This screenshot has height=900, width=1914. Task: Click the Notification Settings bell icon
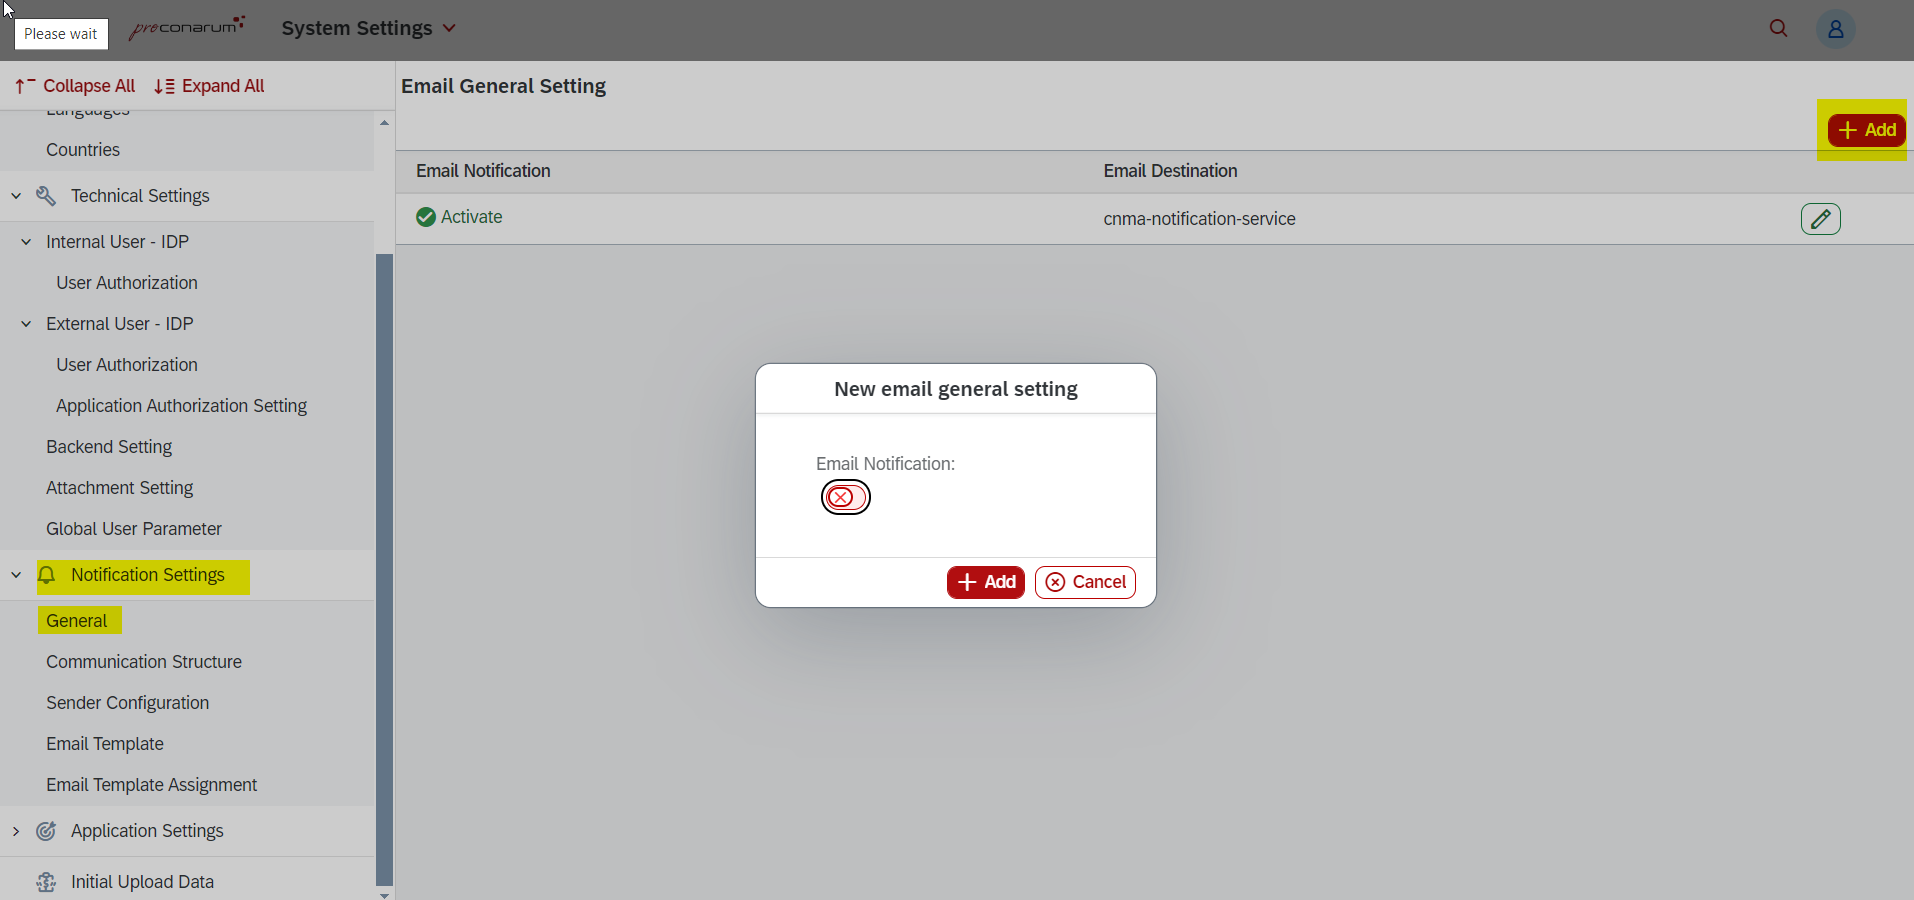[47, 575]
